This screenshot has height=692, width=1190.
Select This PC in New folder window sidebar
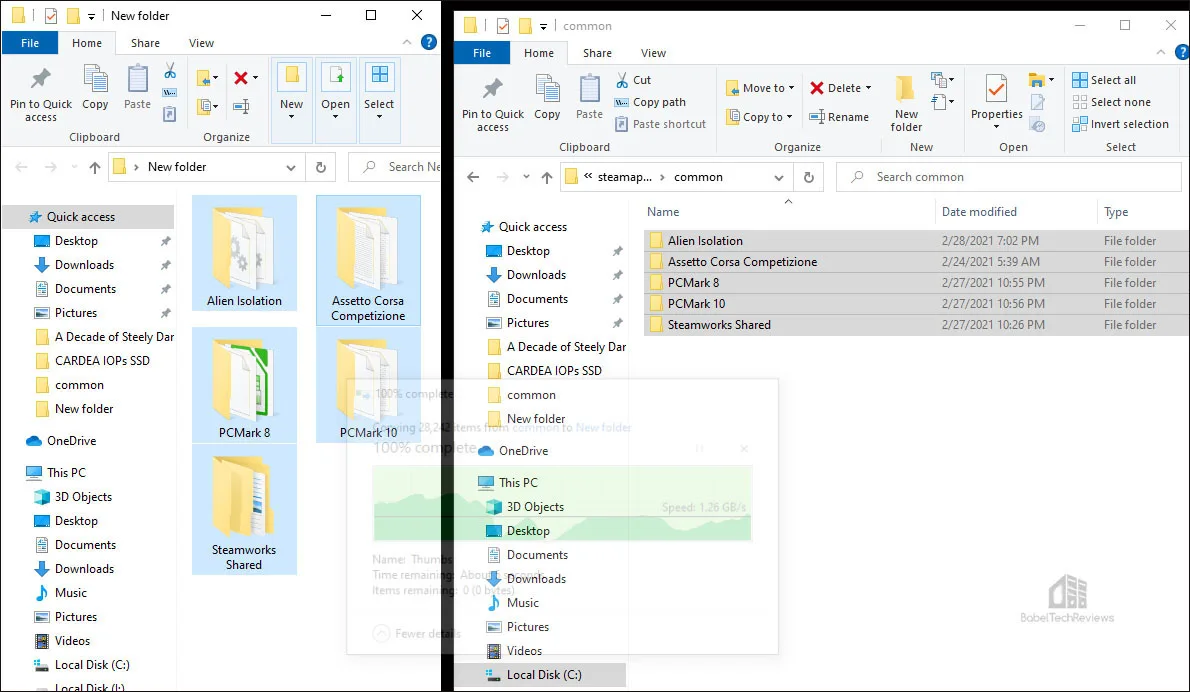(x=56, y=473)
